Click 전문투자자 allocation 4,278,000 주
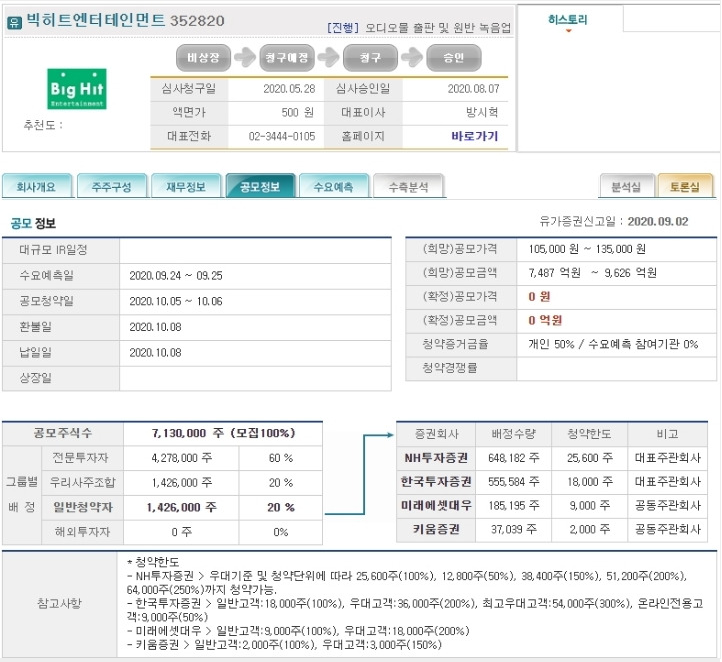 pyautogui.click(x=181, y=458)
